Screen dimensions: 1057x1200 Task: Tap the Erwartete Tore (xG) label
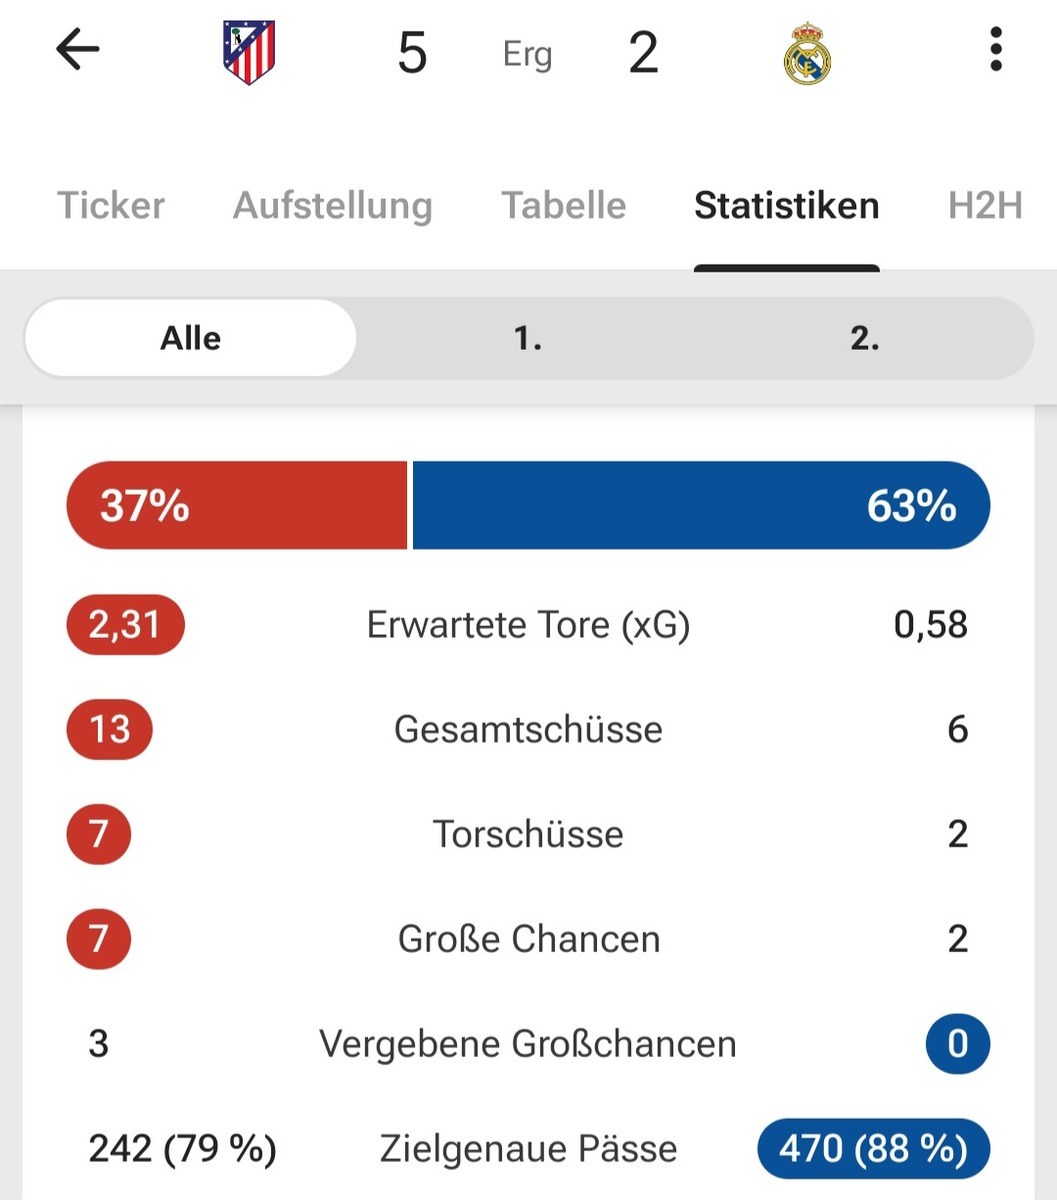coord(528,625)
